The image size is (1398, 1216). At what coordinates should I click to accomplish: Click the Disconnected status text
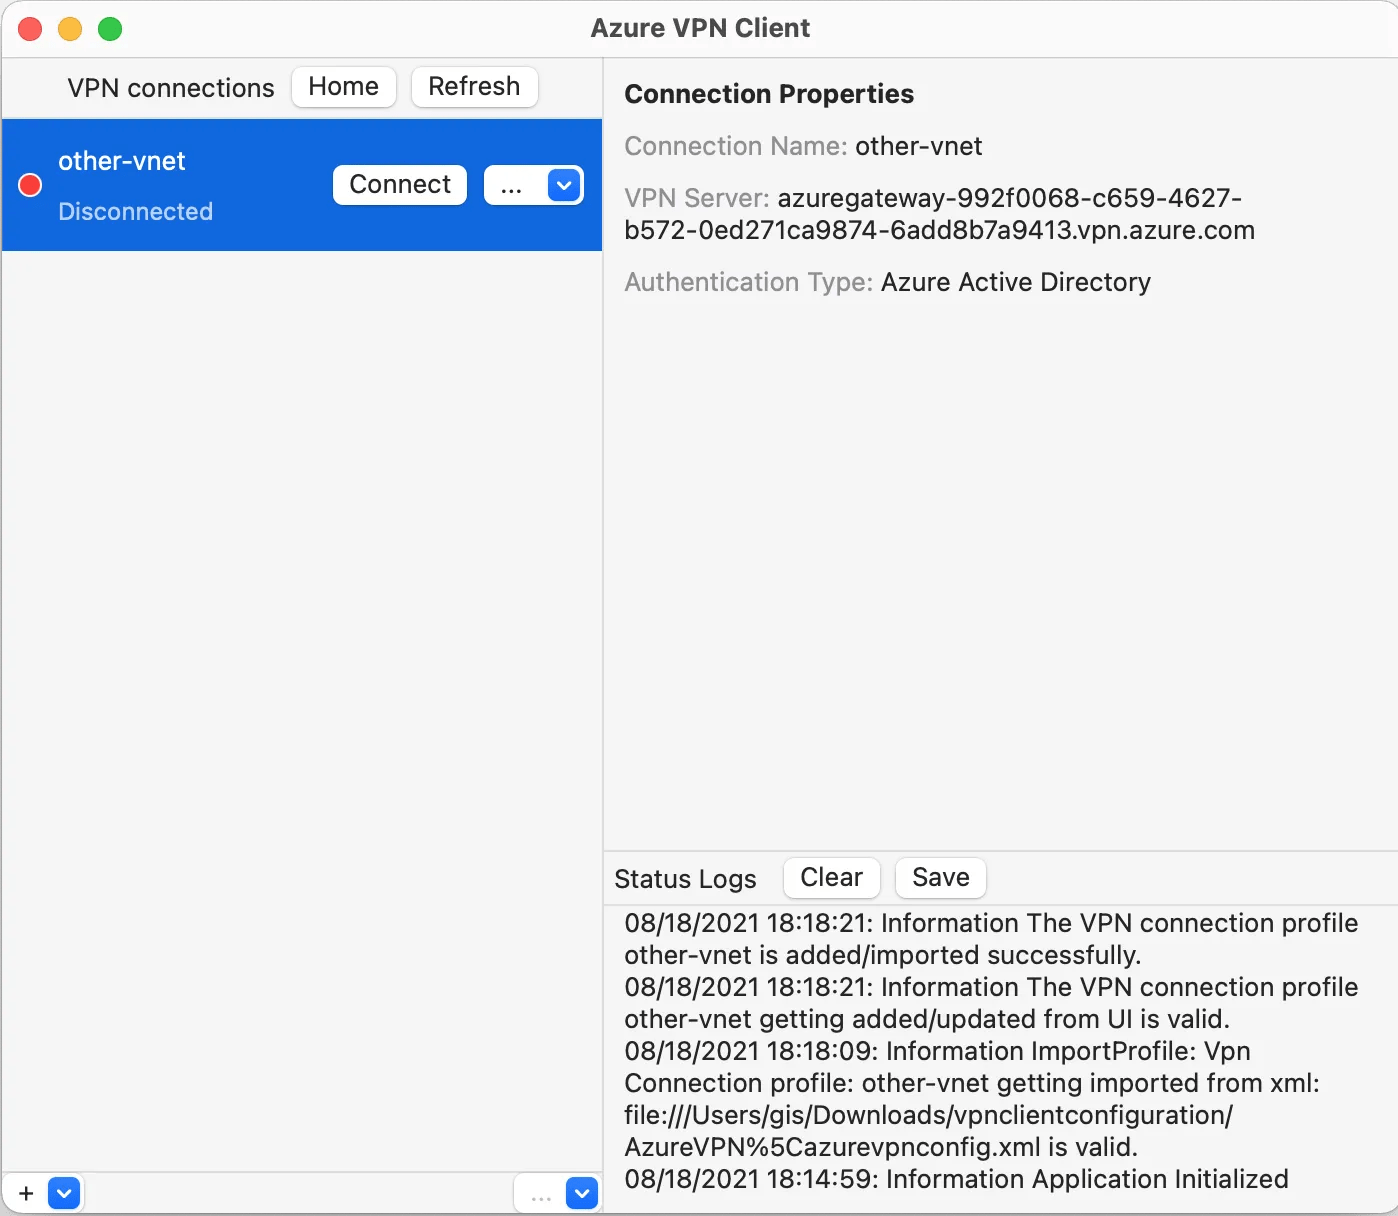pos(136,212)
